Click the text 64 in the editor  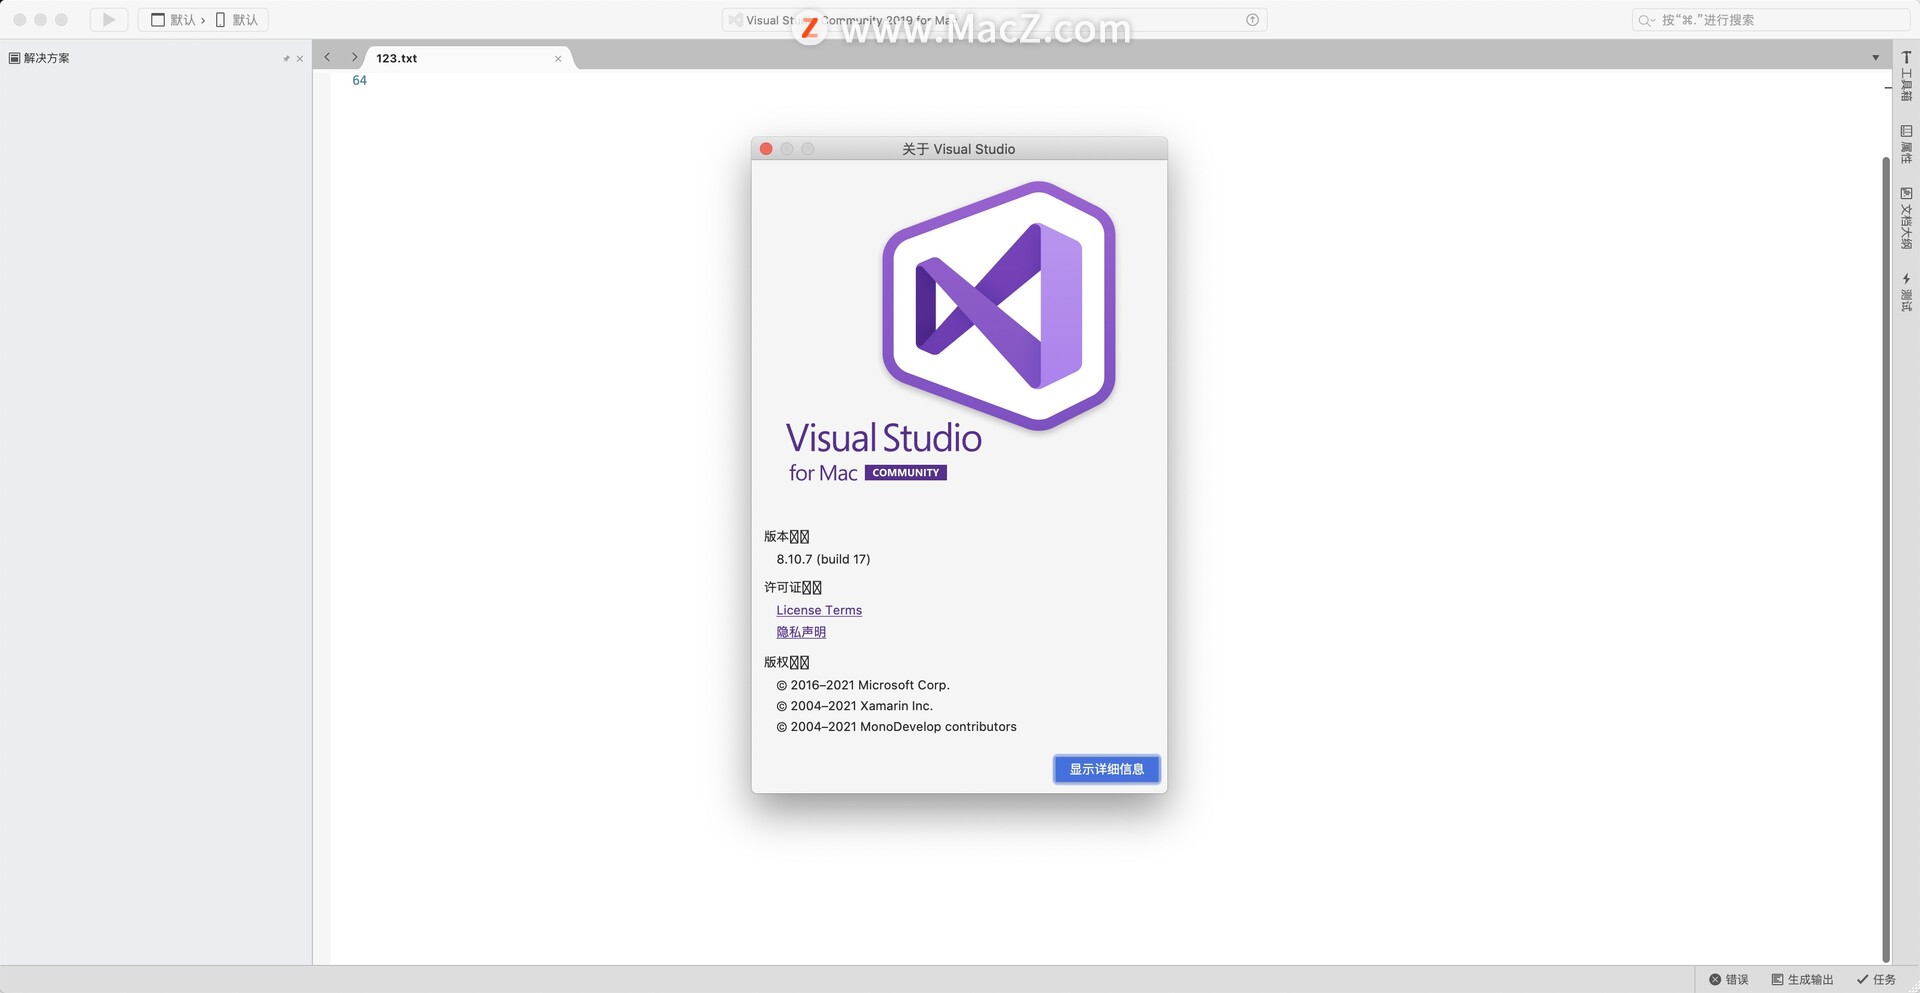(x=359, y=80)
